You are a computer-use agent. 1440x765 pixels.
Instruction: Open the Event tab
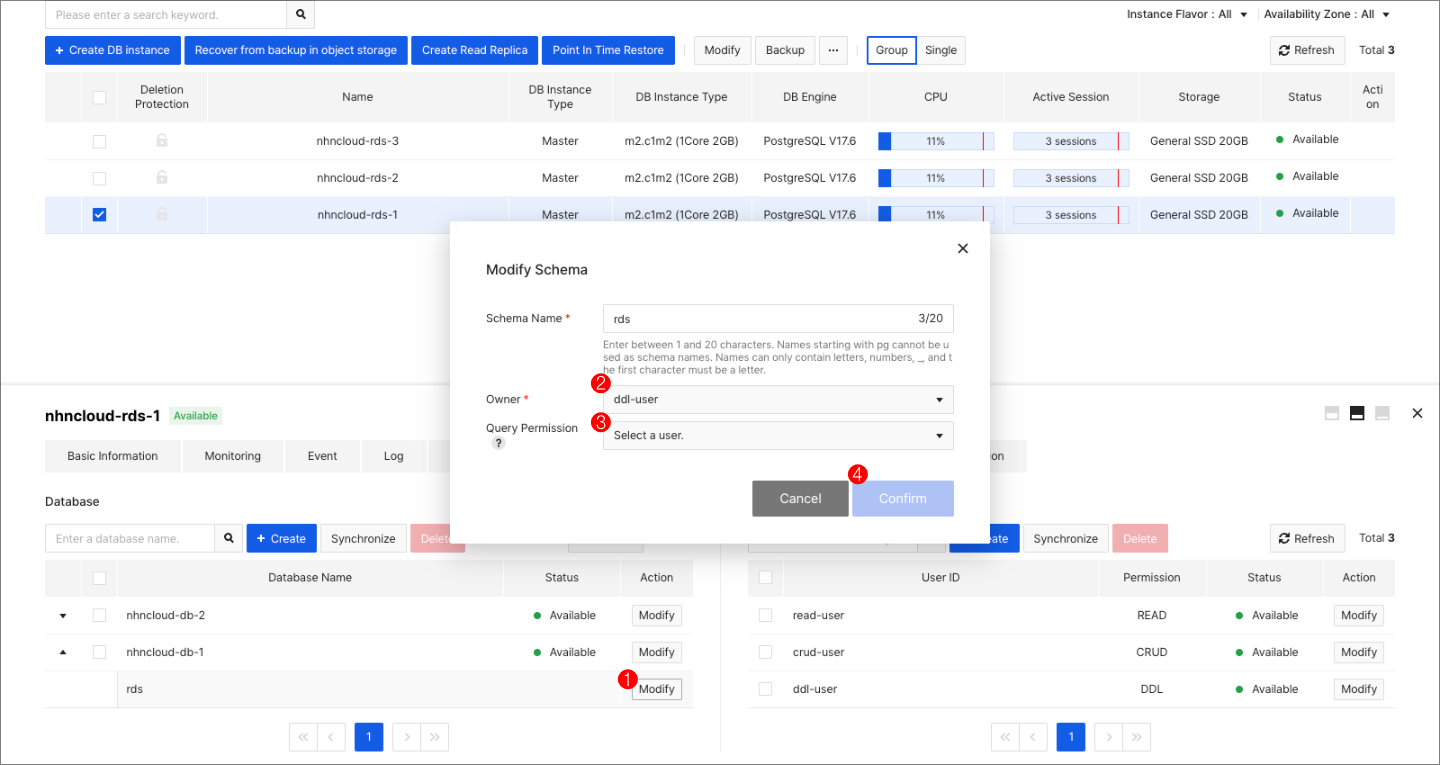[x=322, y=455]
